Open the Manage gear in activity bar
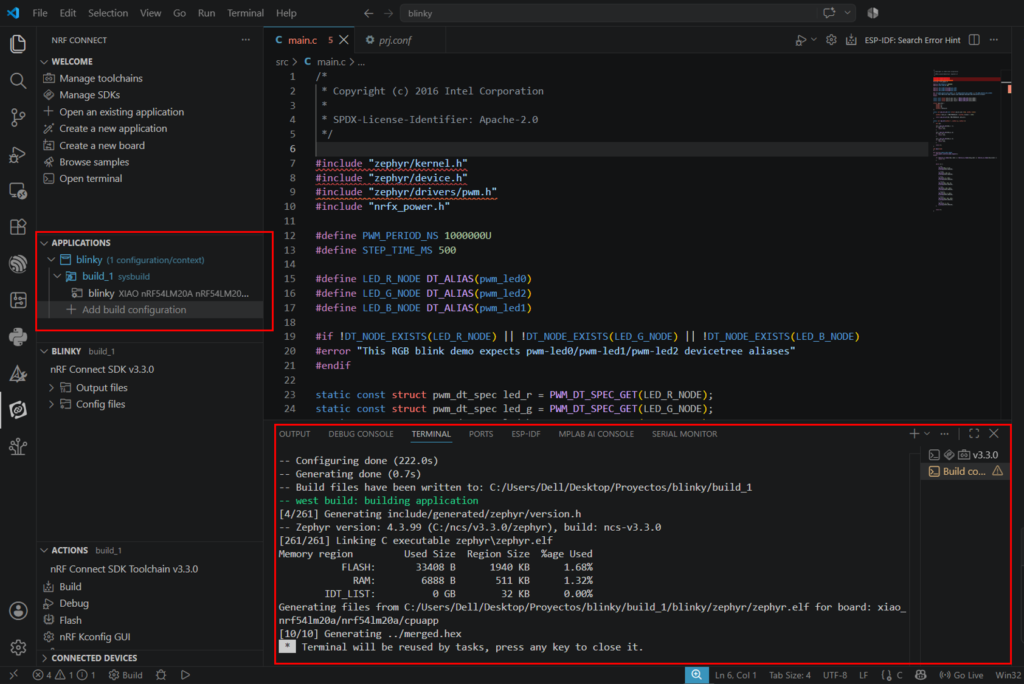Screen dimensions: 1024x684 18,647
